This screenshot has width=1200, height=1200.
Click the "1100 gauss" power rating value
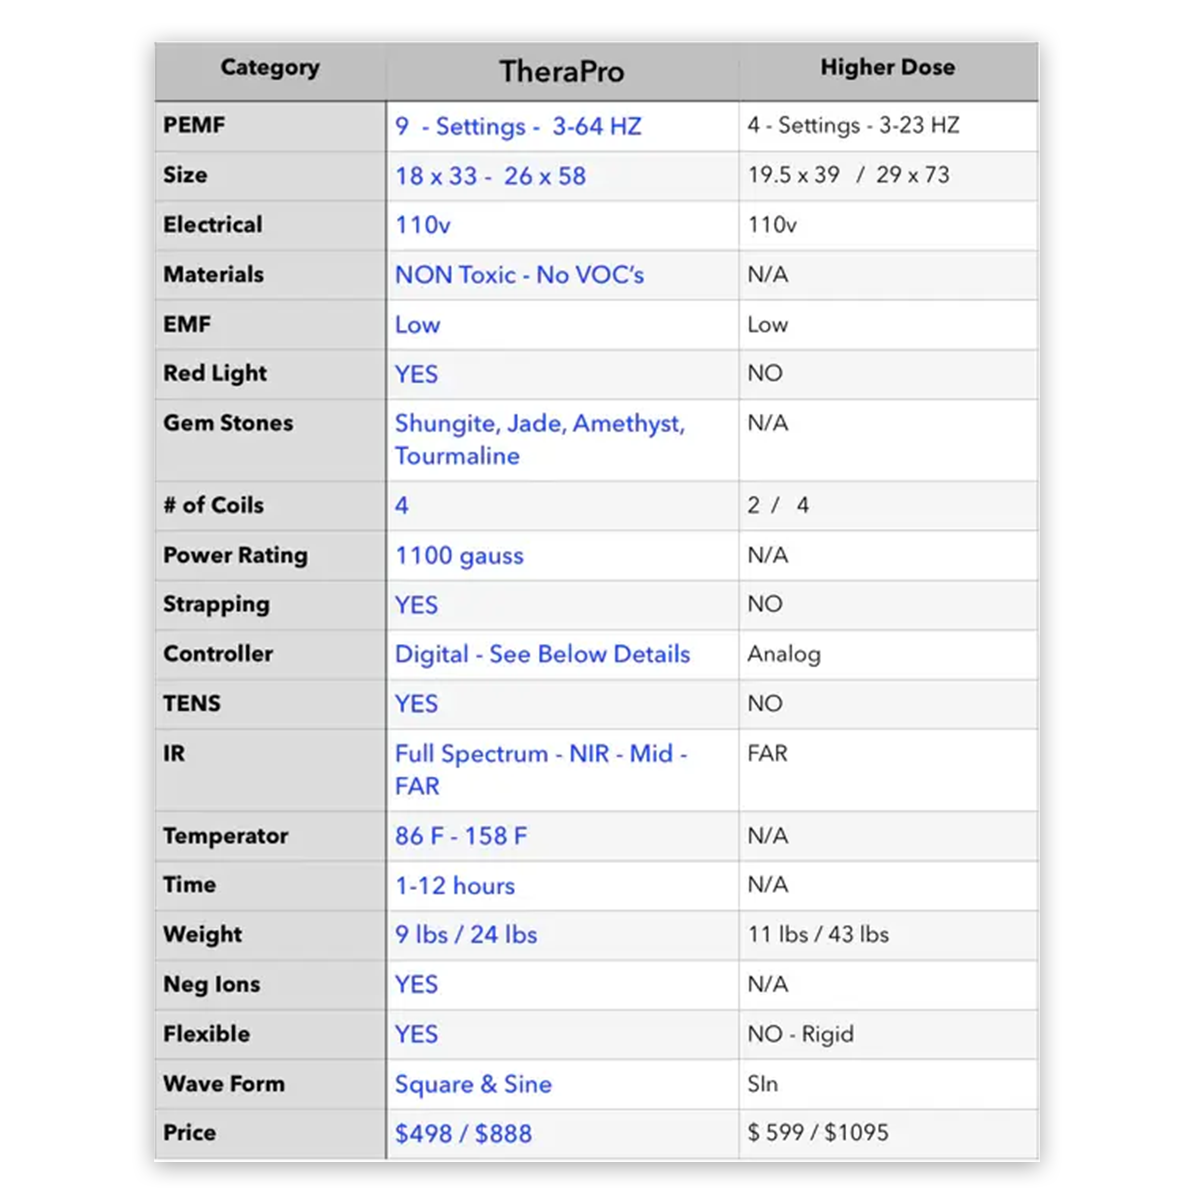459,556
